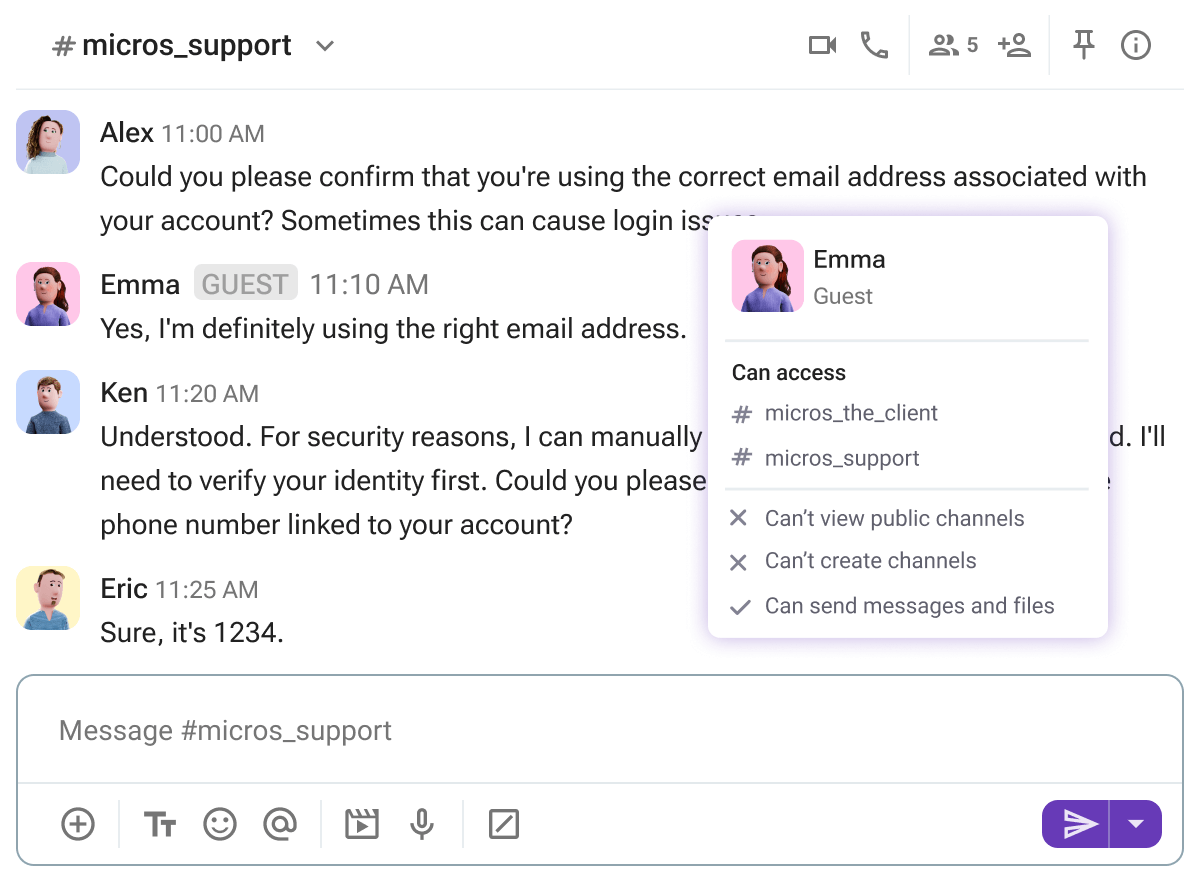Open the attachment plus menu
Viewport: 1200px width, 882px height.
[78, 824]
